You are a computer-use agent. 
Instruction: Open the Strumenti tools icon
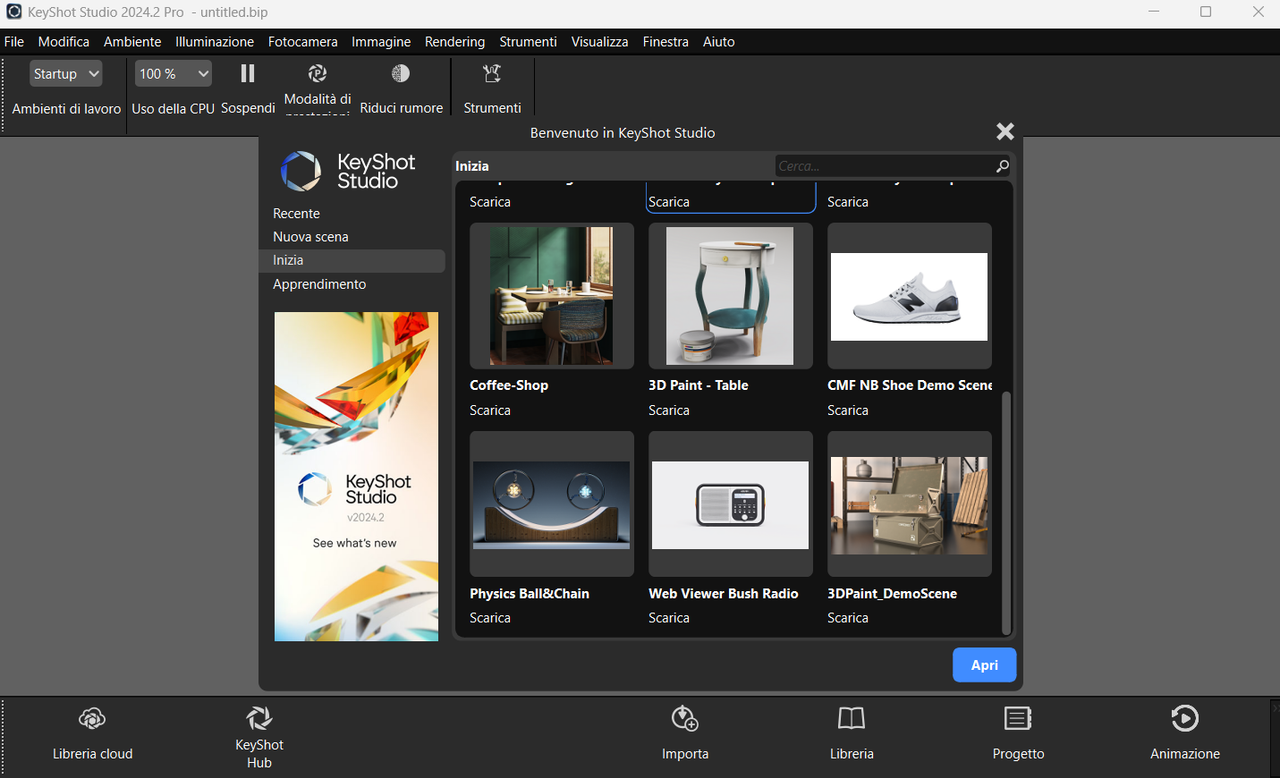492,73
